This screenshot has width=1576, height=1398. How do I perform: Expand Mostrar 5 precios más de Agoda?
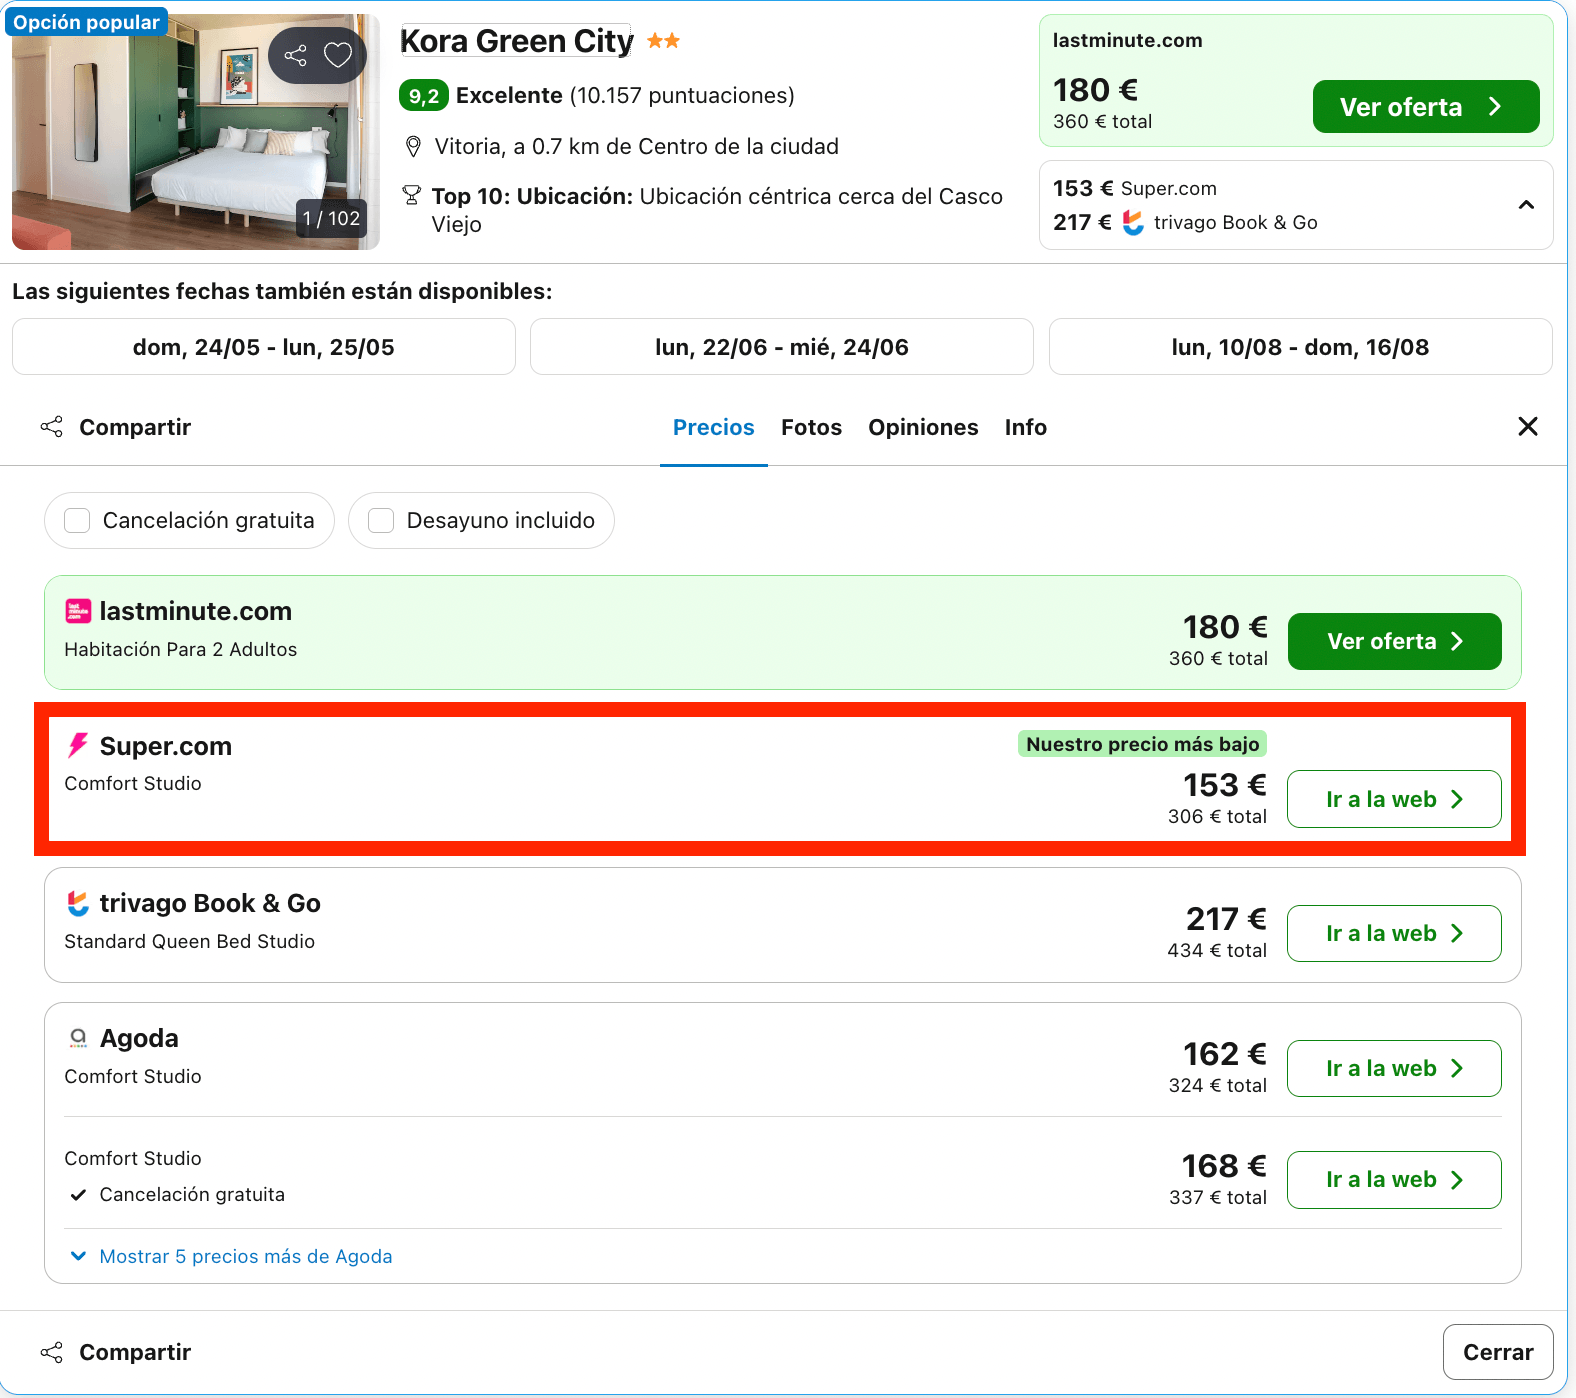point(231,1256)
